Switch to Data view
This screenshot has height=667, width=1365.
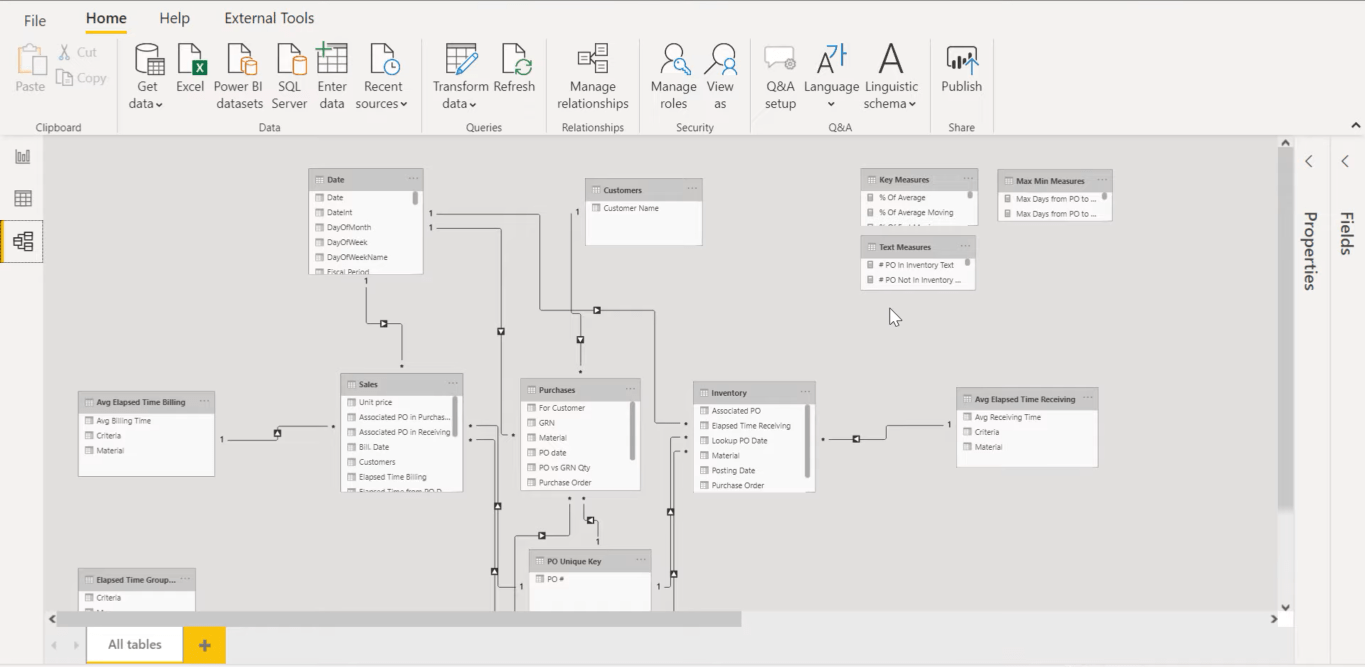(22, 198)
